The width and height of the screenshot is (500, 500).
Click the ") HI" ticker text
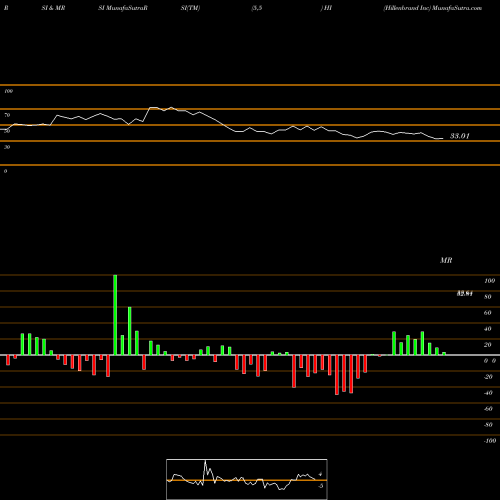tap(326, 8)
